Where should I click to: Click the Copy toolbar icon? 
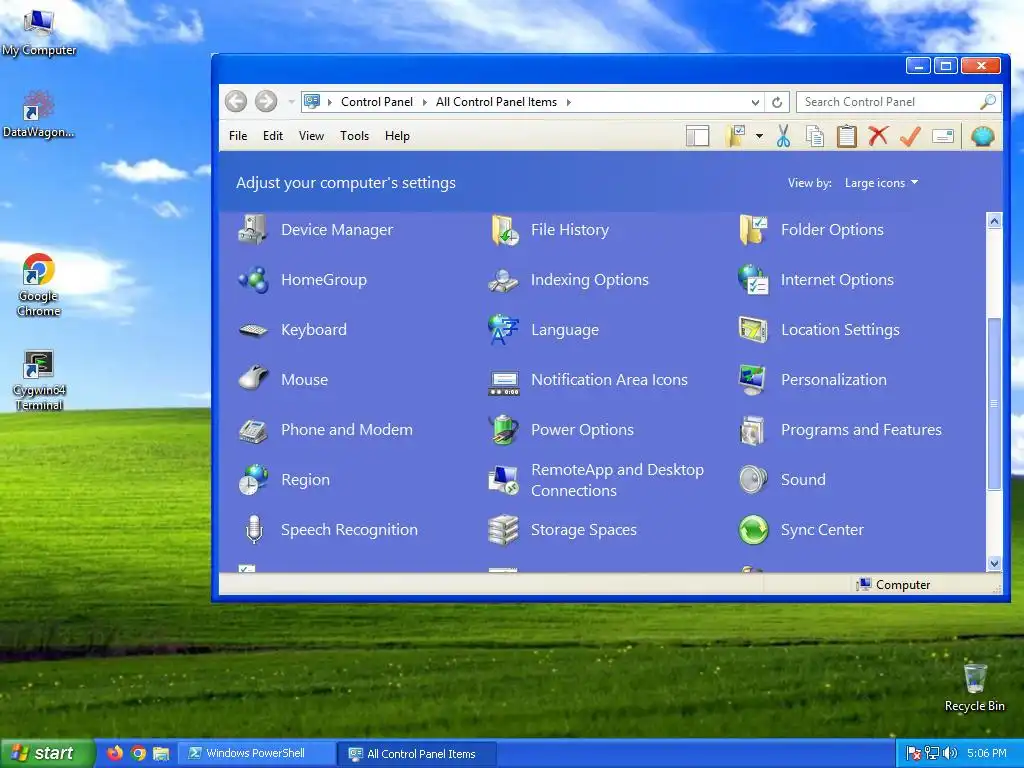[x=815, y=136]
